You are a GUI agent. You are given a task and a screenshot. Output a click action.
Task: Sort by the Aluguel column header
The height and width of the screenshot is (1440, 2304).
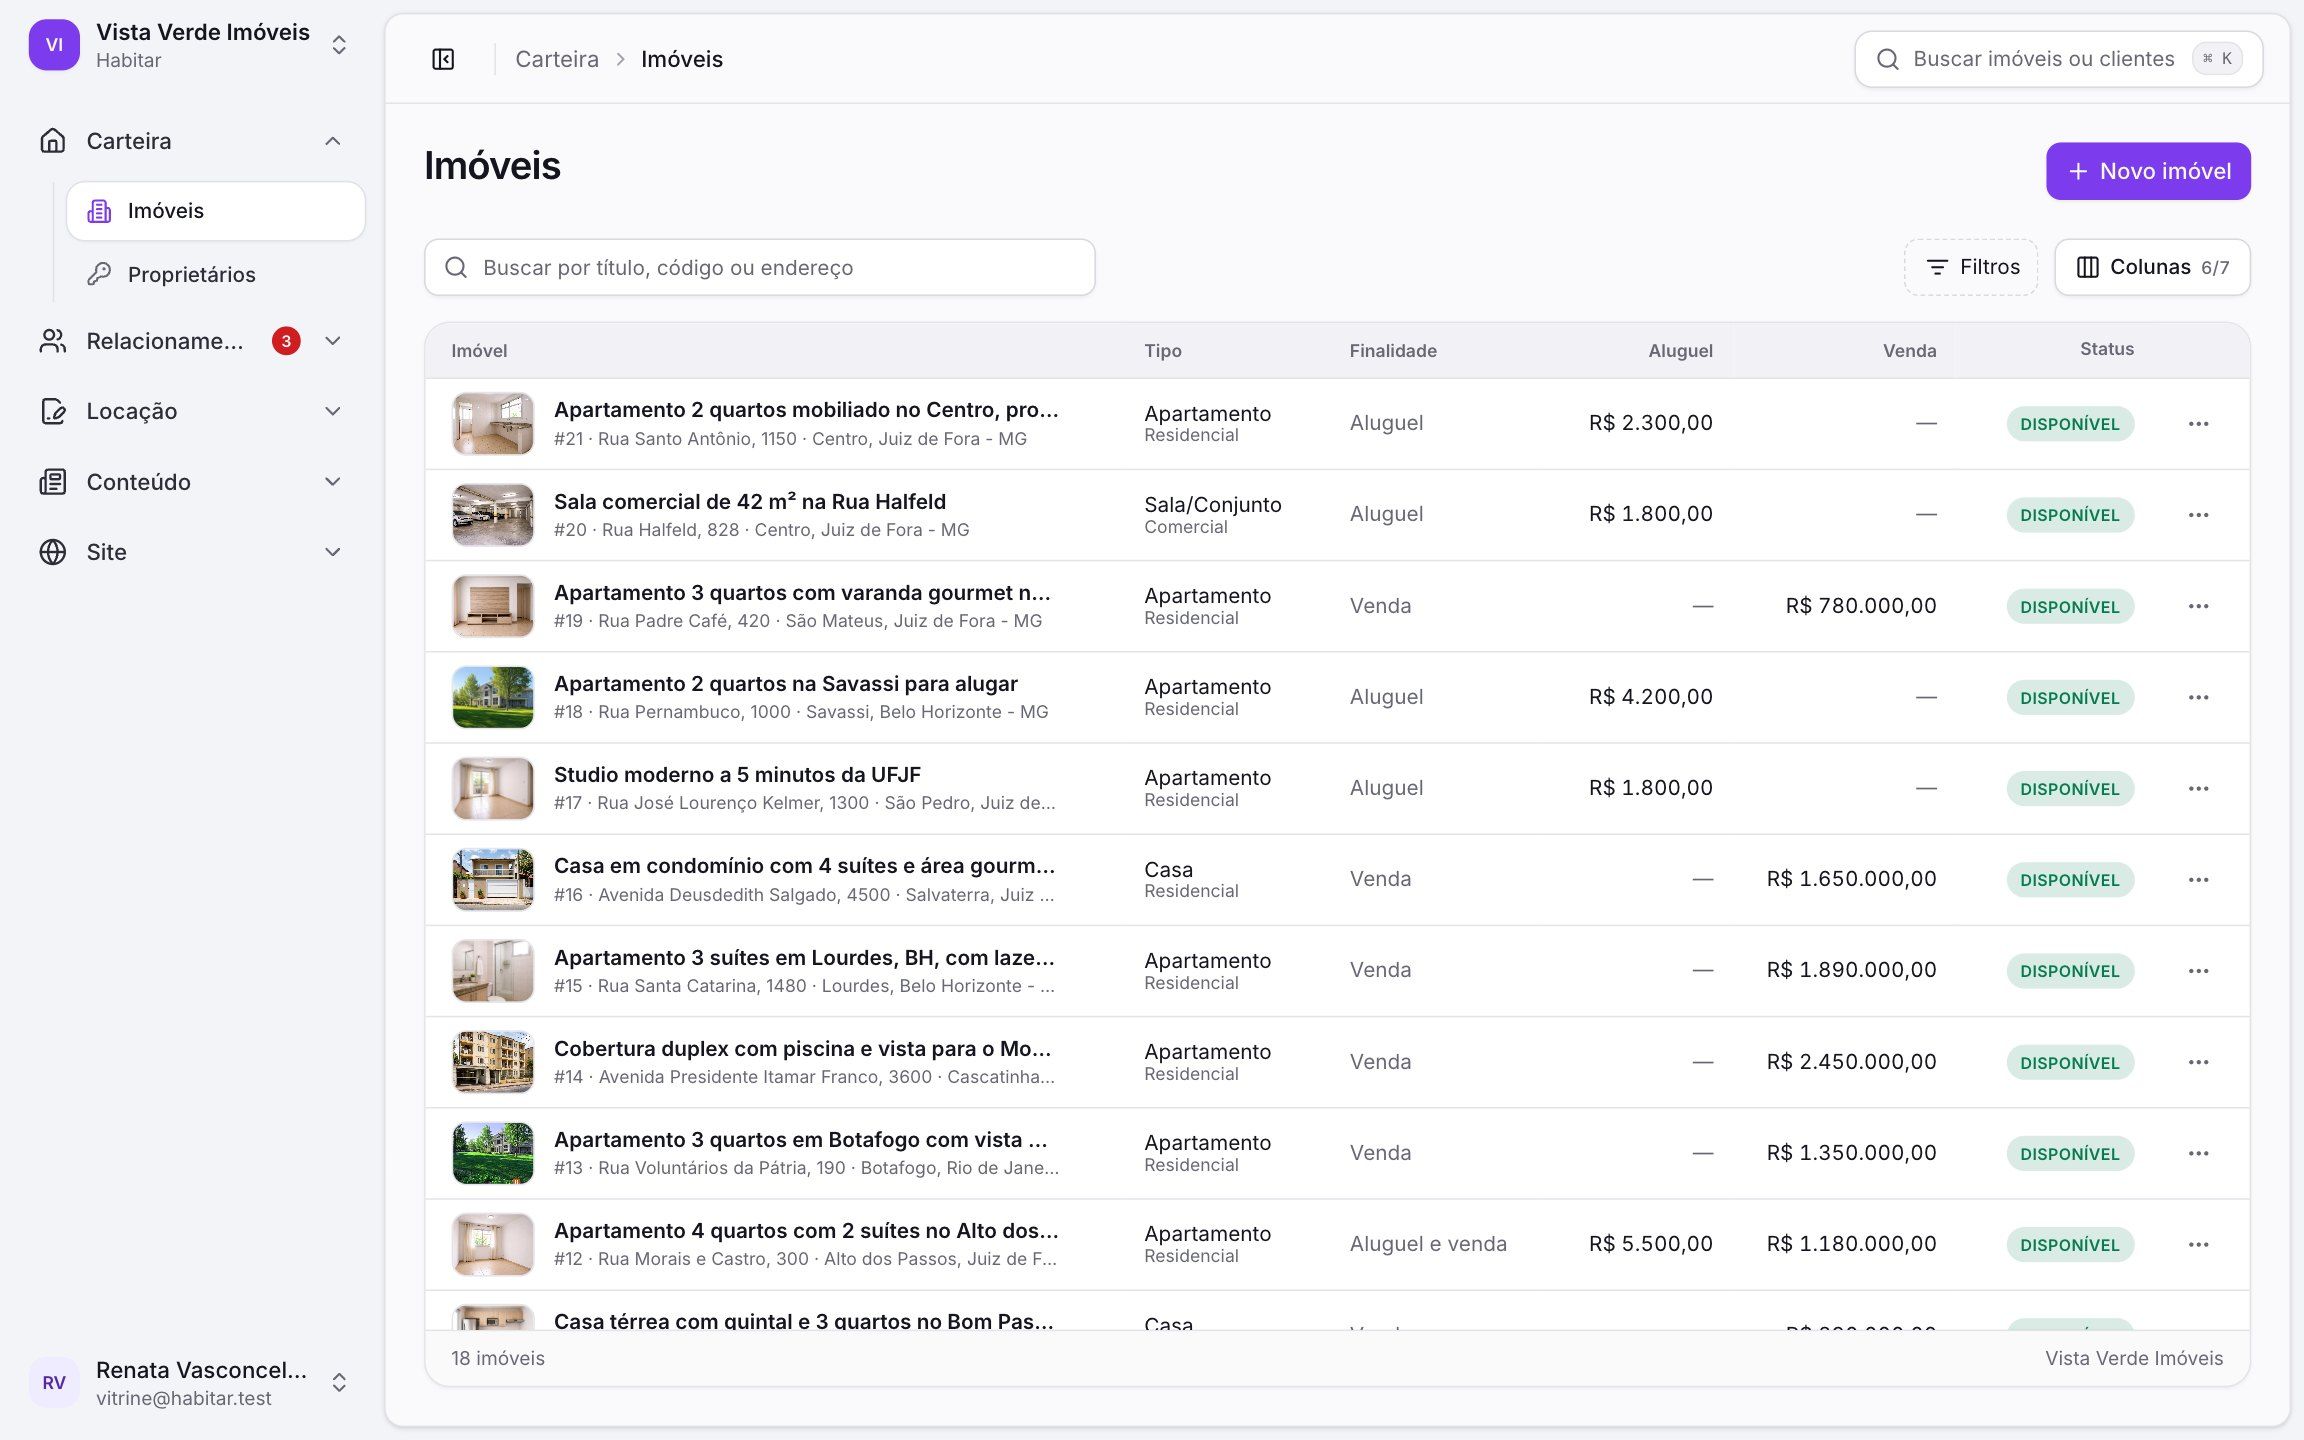tap(1680, 351)
